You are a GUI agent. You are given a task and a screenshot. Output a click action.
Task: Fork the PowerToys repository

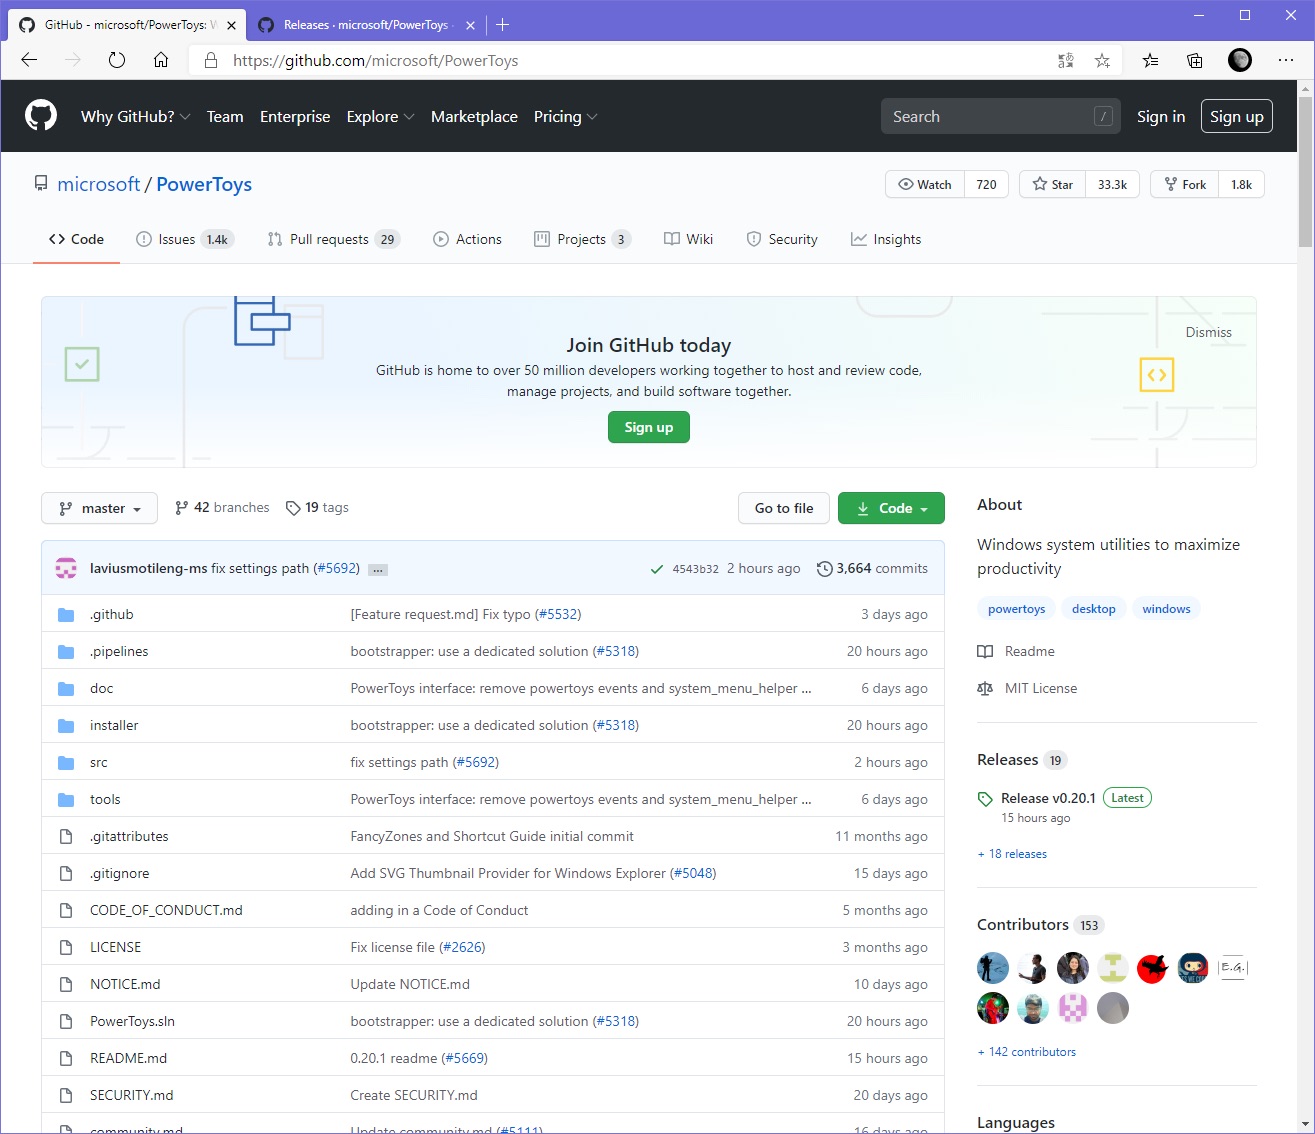tap(1185, 184)
